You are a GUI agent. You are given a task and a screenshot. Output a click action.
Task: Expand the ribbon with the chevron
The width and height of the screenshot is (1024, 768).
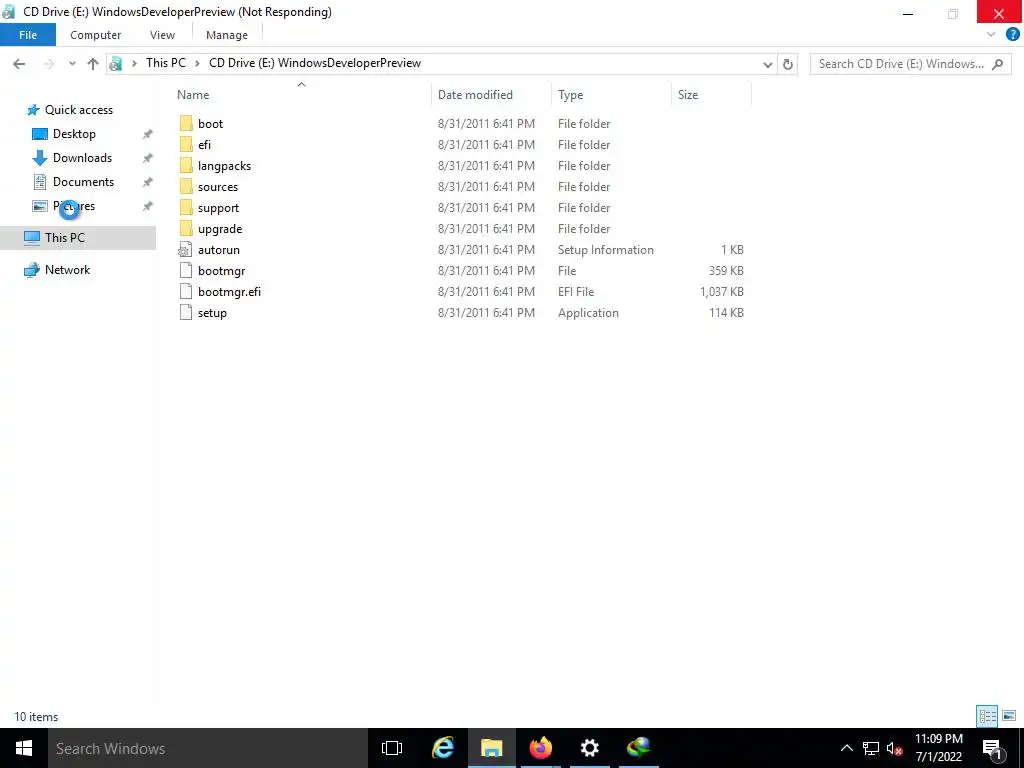pyautogui.click(x=991, y=35)
